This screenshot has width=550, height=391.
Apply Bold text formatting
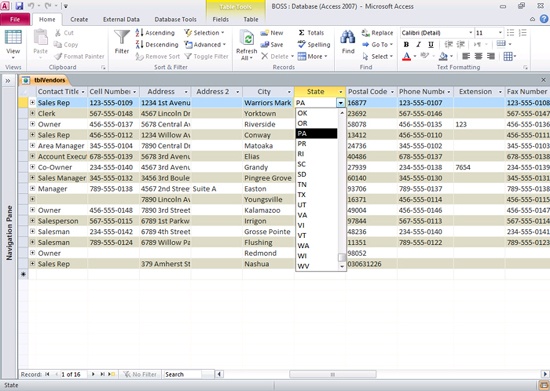406,45
